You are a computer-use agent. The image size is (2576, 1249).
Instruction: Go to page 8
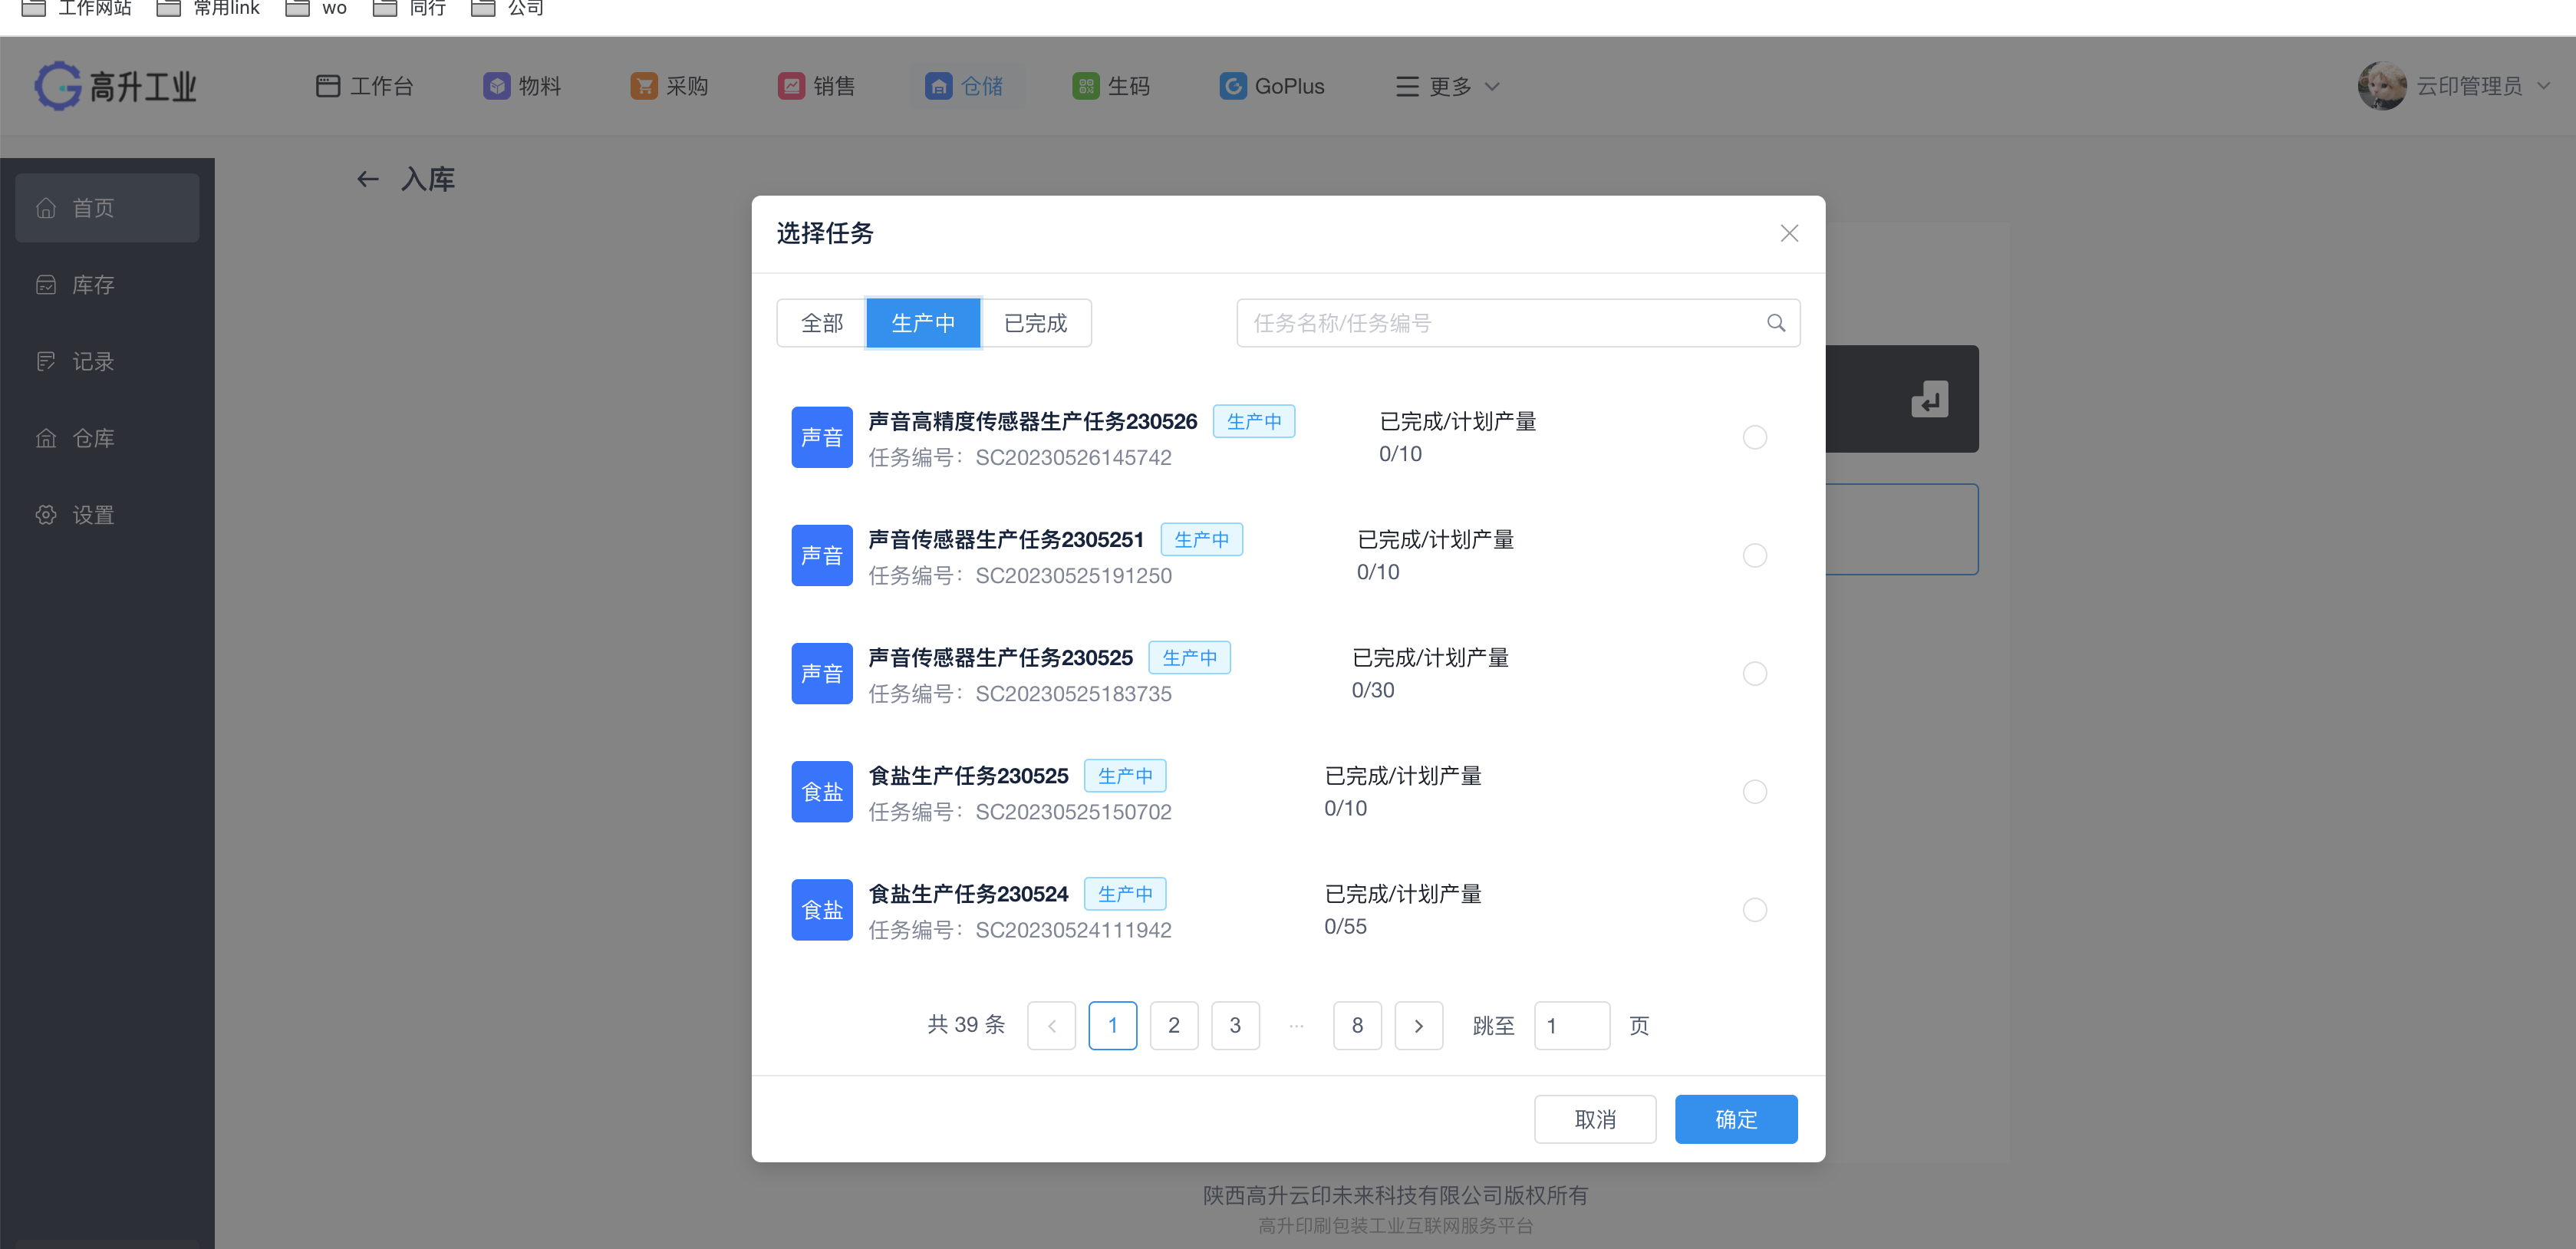coord(1357,1025)
